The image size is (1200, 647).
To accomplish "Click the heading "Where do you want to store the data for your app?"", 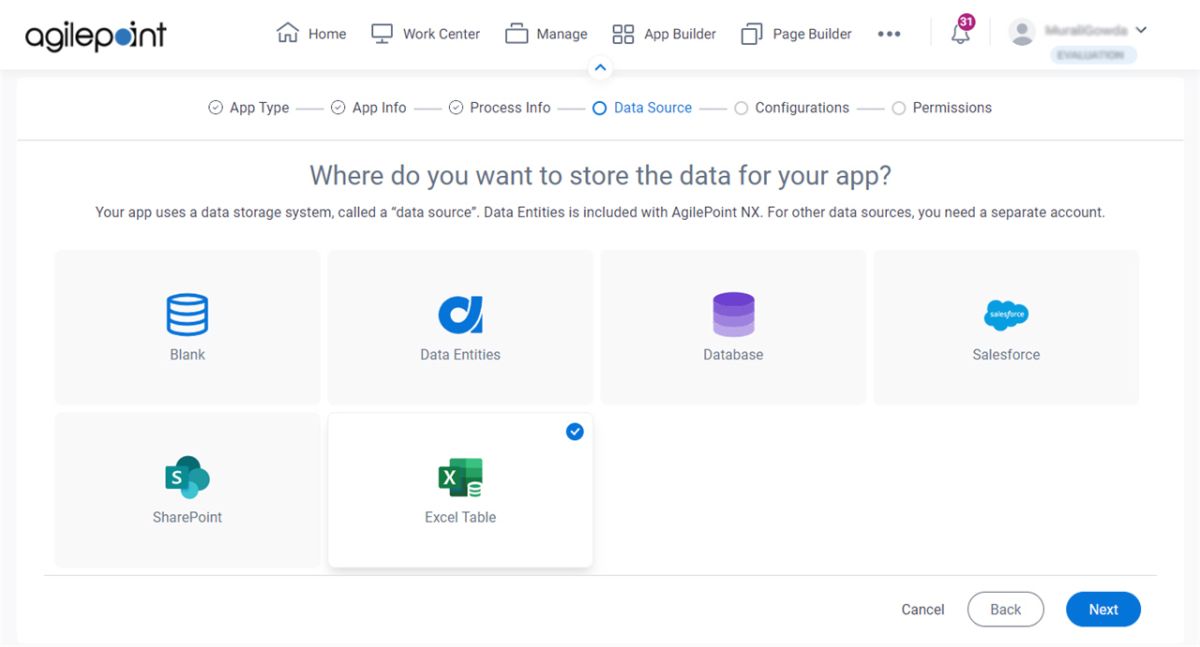I will pyautogui.click(x=600, y=176).
